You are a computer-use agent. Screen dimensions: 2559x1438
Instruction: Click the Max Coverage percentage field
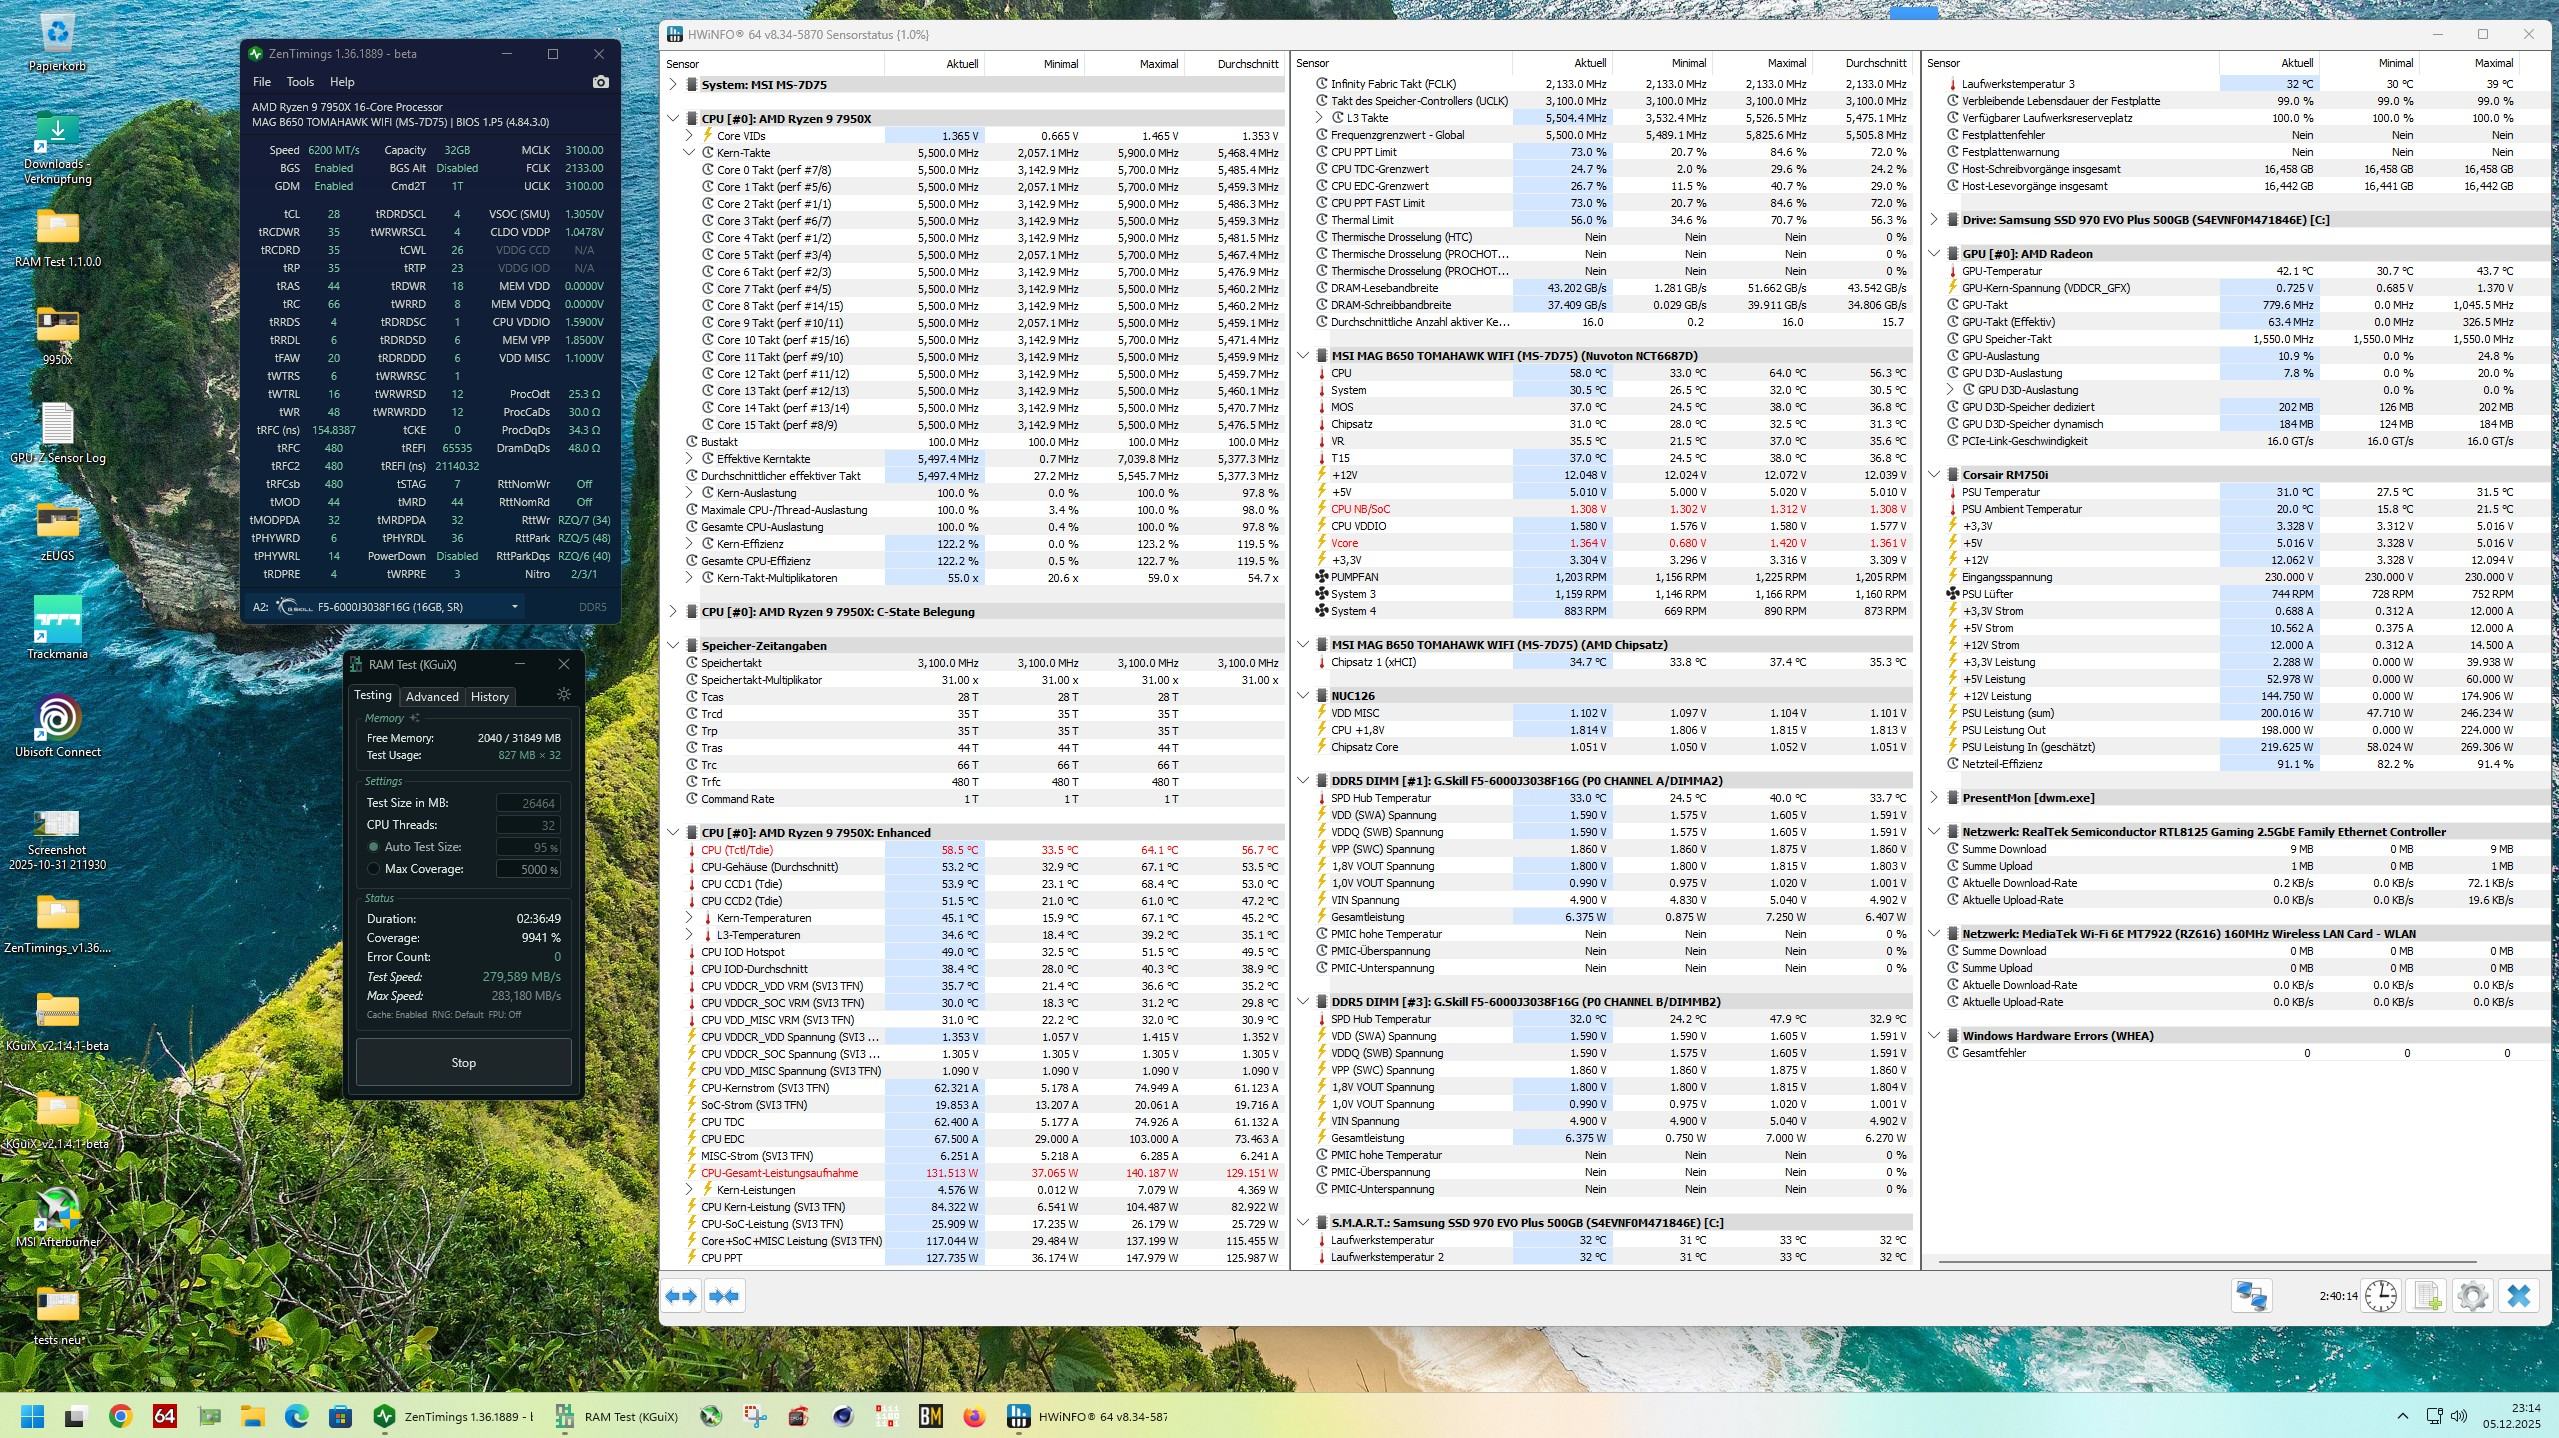528,869
